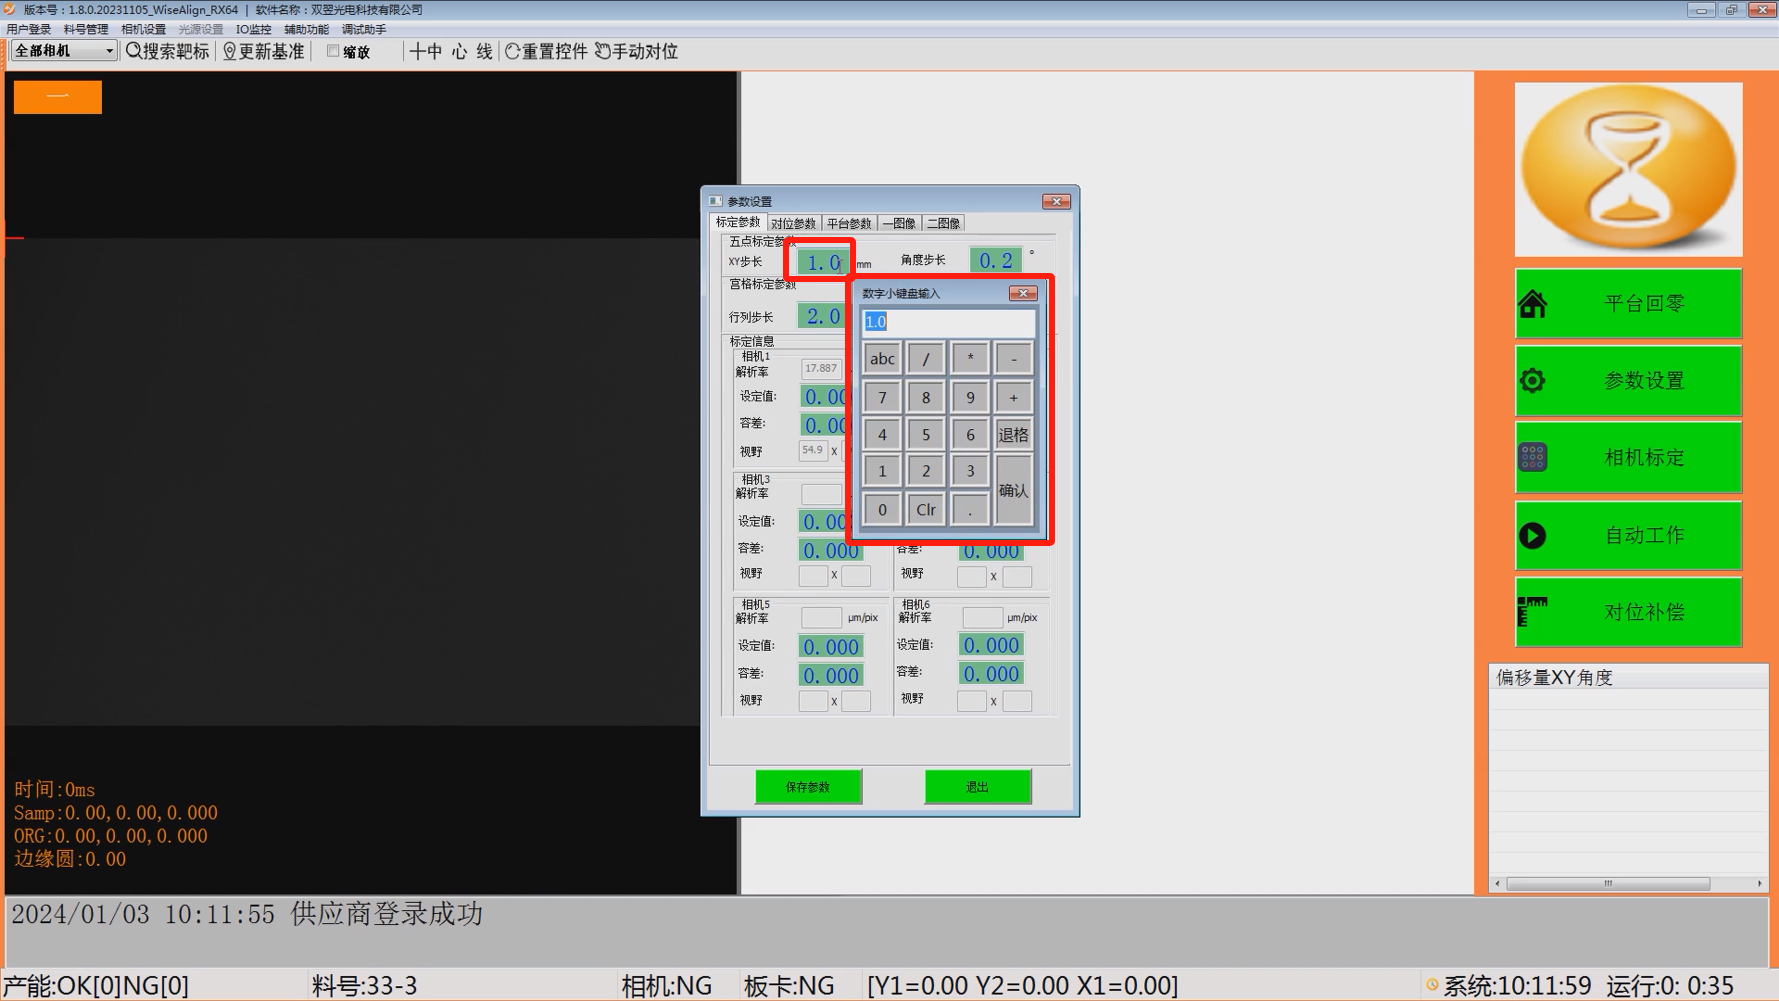Click the 偏移量XY角度 panel horizontal scrollbar
The width and height of the screenshot is (1779, 1001).
[1607, 884]
